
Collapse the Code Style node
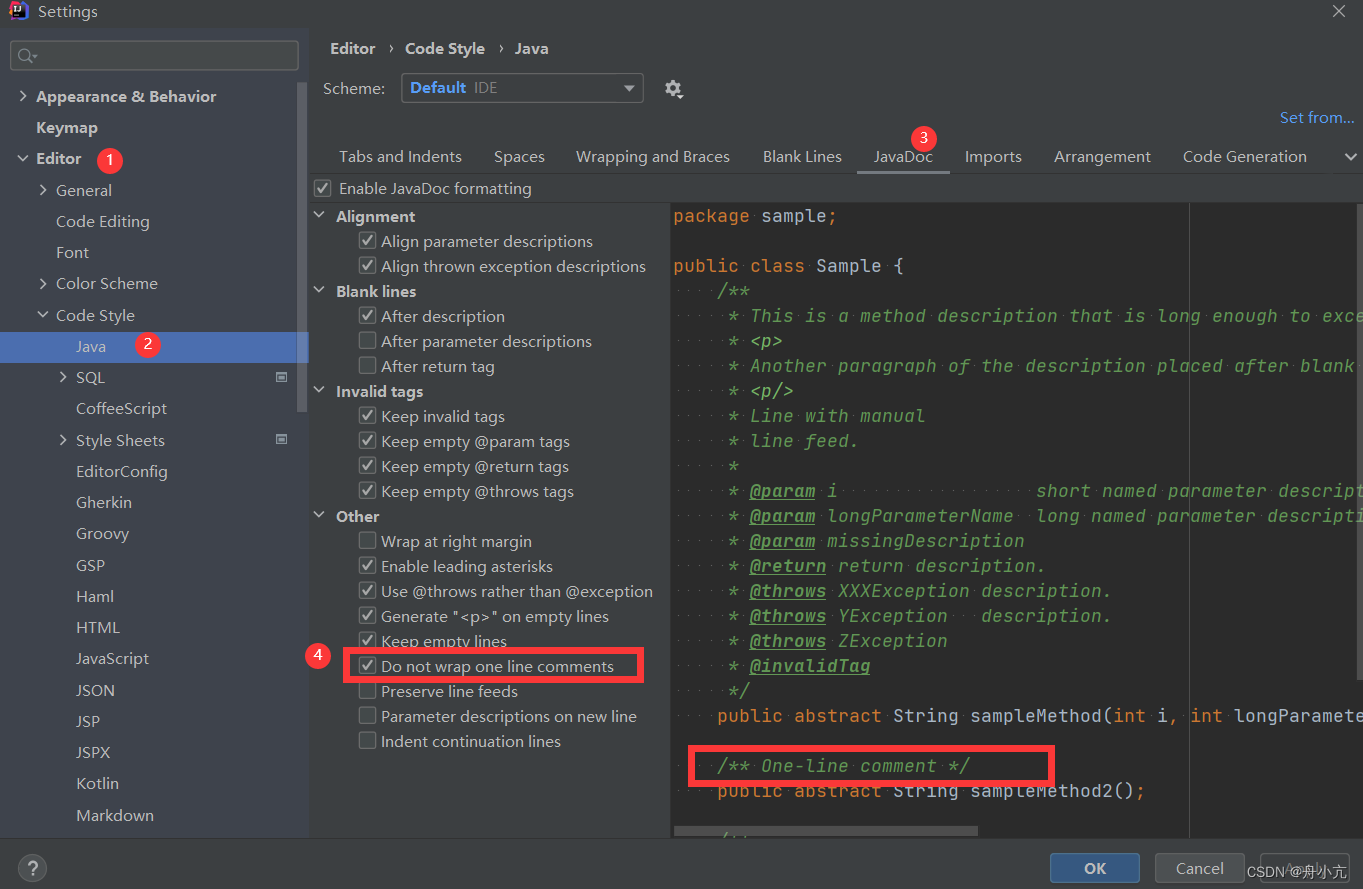[x=43, y=315]
